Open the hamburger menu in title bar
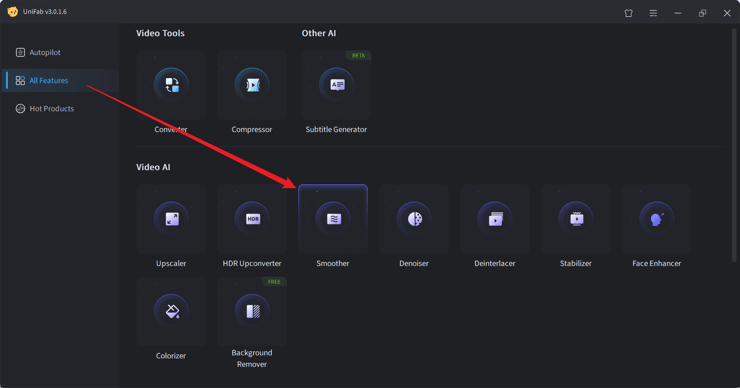The height and width of the screenshot is (388, 740). point(653,13)
